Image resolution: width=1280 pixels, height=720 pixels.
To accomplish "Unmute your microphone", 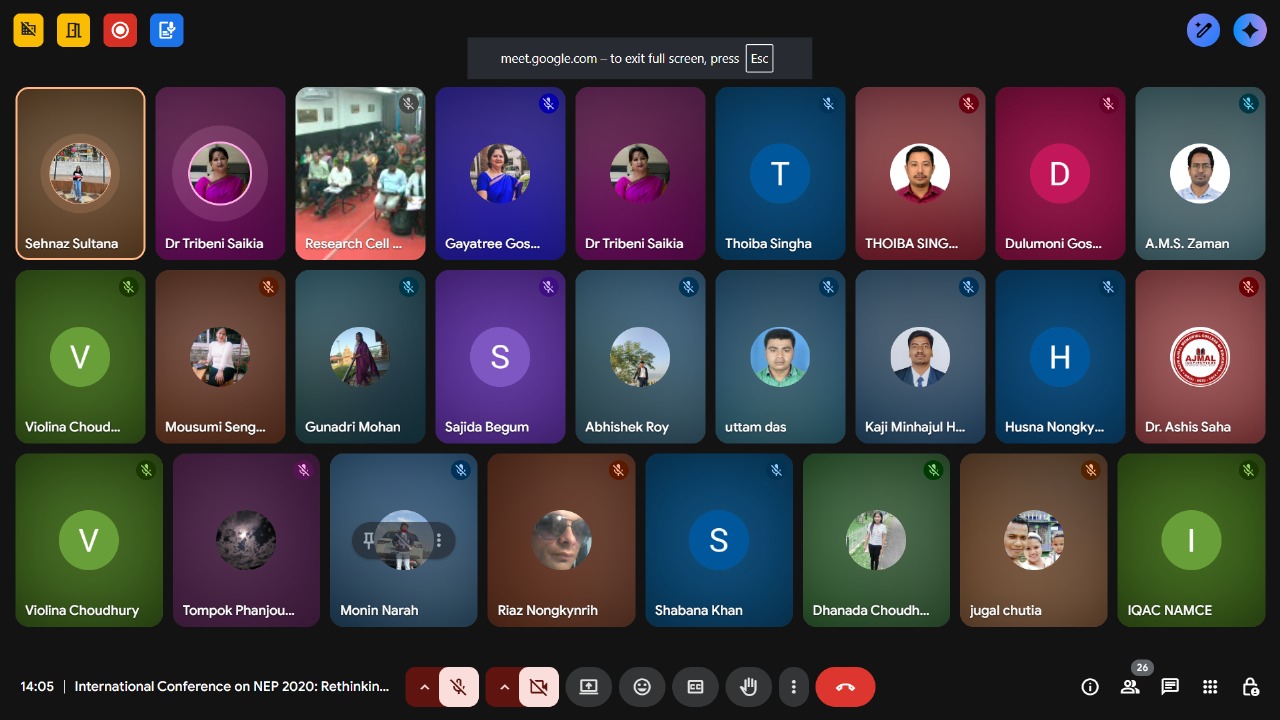I will tap(458, 687).
